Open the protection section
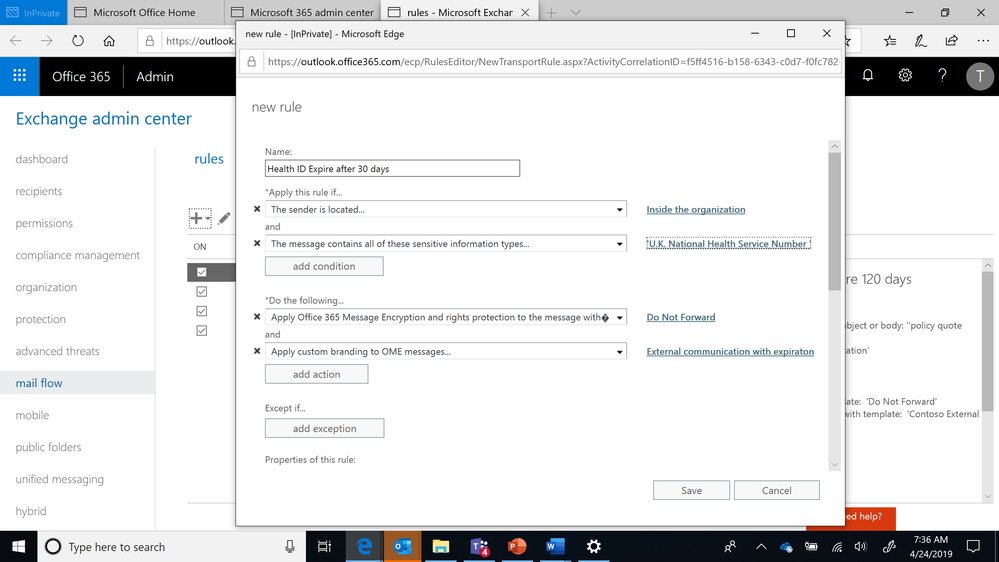999x562 pixels. pos(41,319)
